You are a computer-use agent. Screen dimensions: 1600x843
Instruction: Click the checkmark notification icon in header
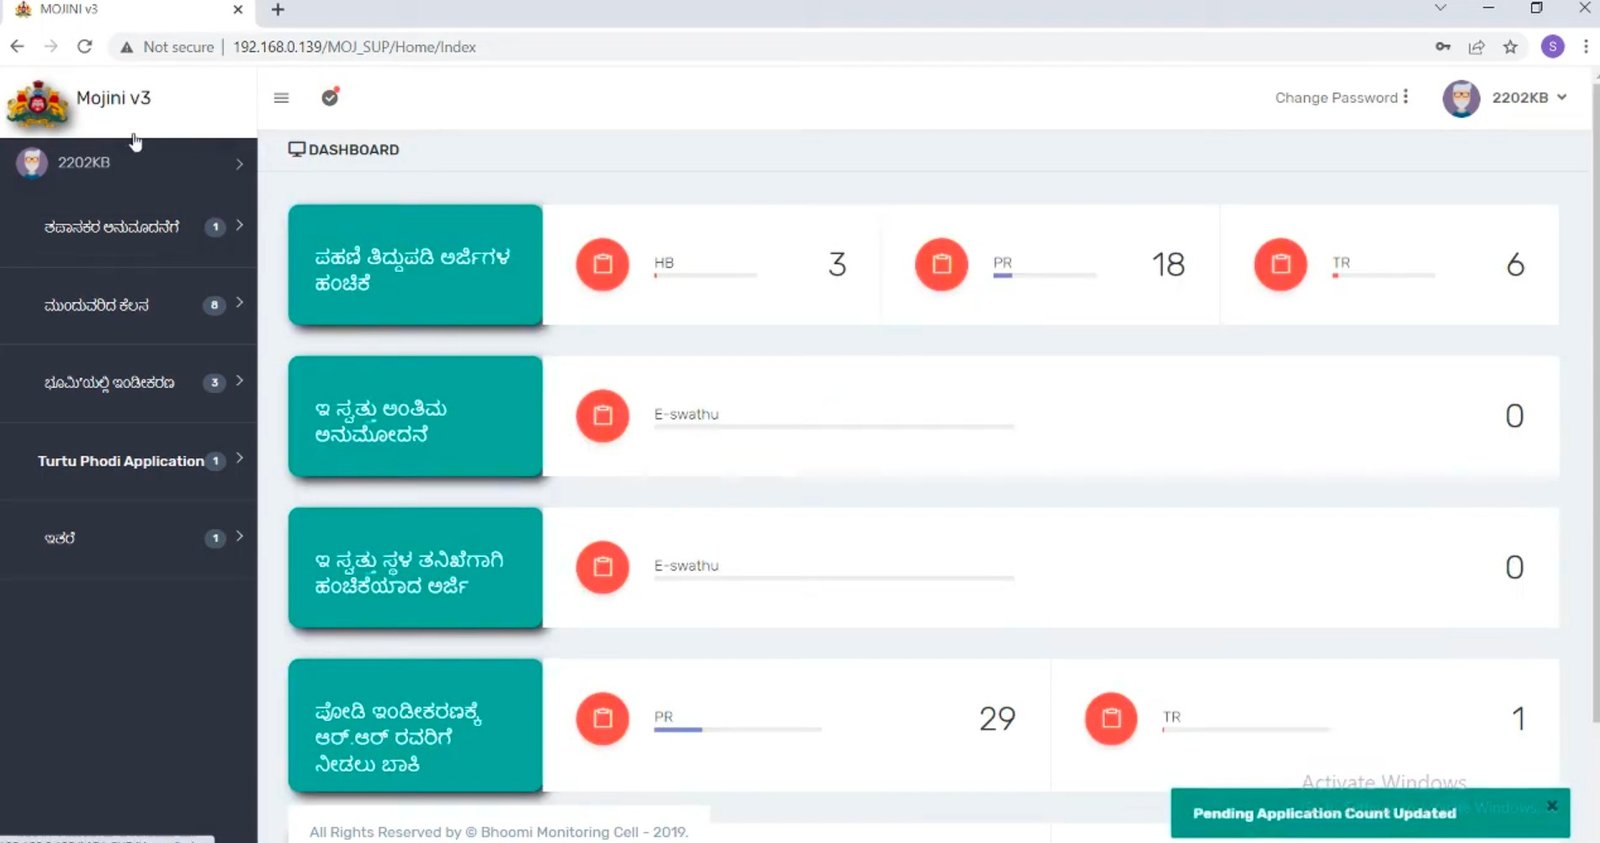(x=330, y=97)
